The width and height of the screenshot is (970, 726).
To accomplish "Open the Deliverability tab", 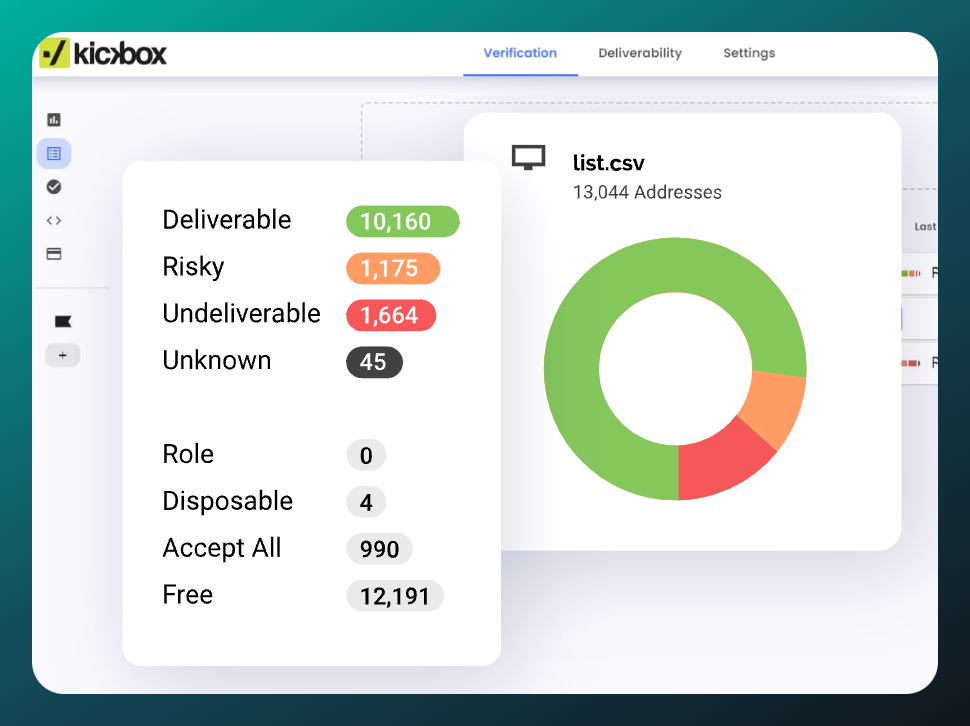I will tap(640, 53).
